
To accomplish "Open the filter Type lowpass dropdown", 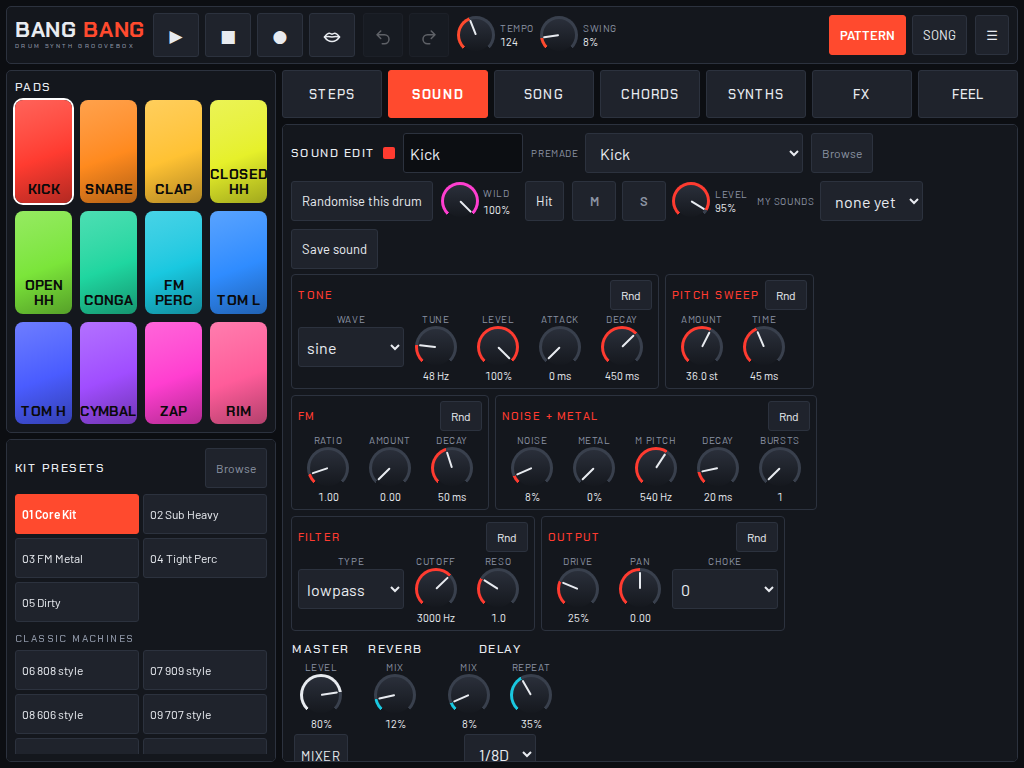I will point(351,590).
